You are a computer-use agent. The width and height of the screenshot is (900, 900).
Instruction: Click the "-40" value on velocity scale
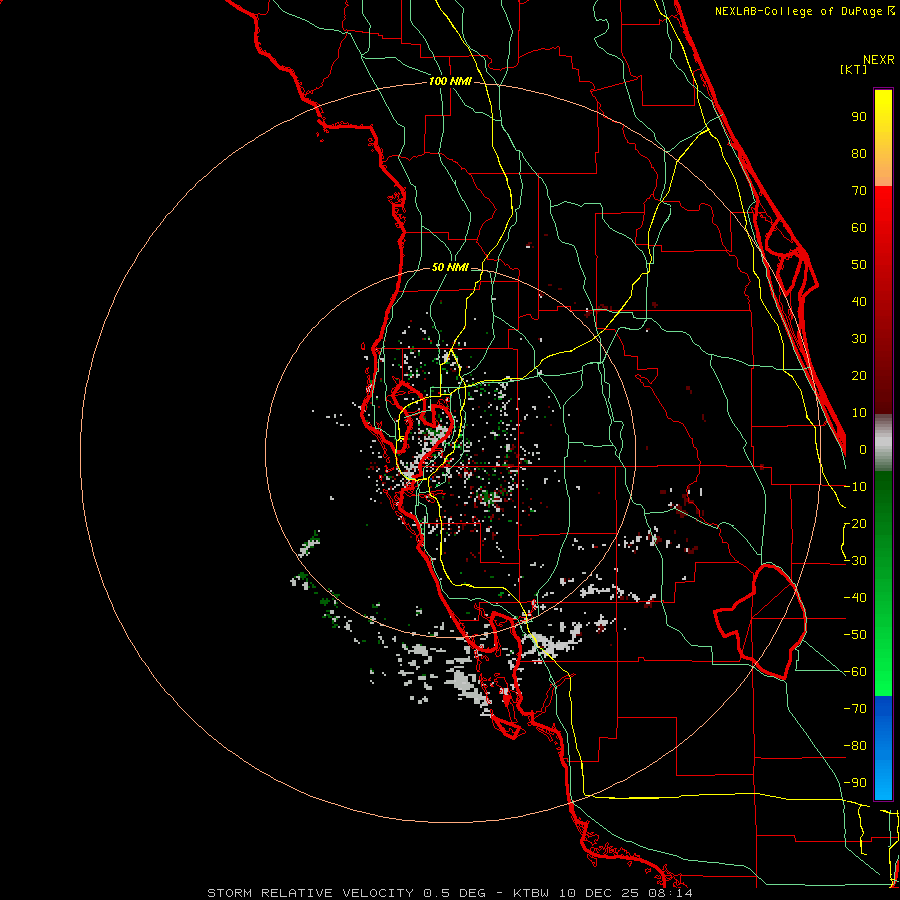pyautogui.click(x=855, y=598)
